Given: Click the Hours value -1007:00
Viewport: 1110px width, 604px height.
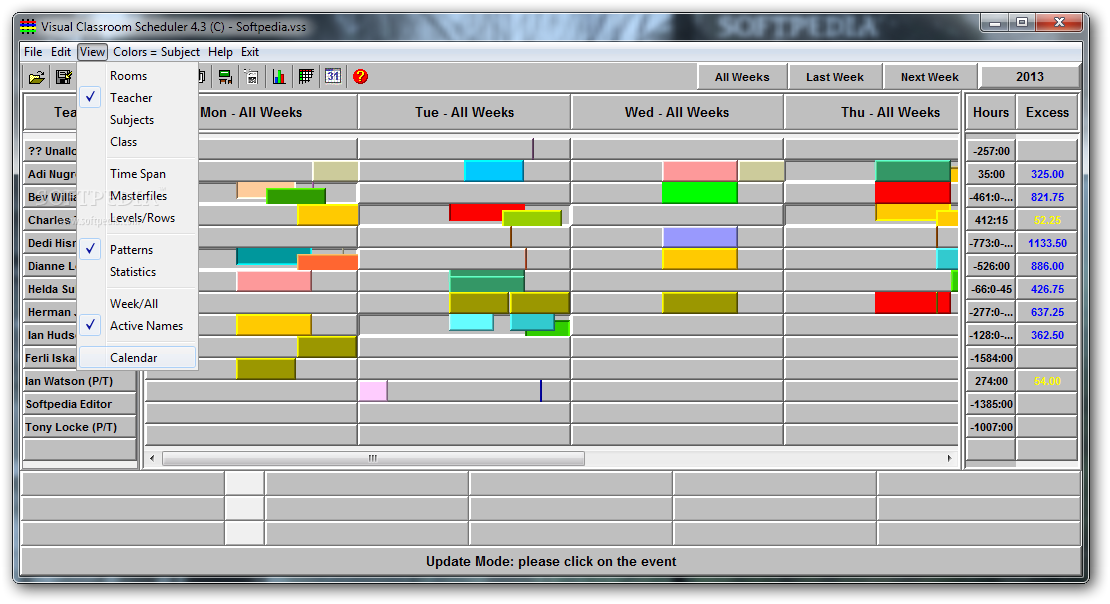Looking at the screenshot, I should pyautogui.click(x=991, y=427).
